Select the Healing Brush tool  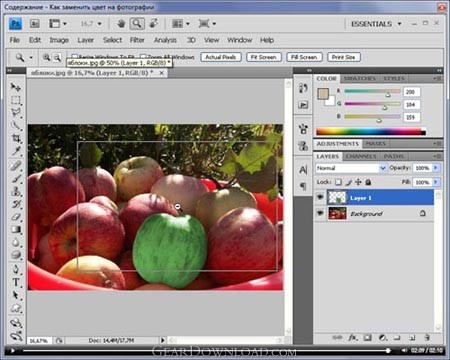pos(16,166)
